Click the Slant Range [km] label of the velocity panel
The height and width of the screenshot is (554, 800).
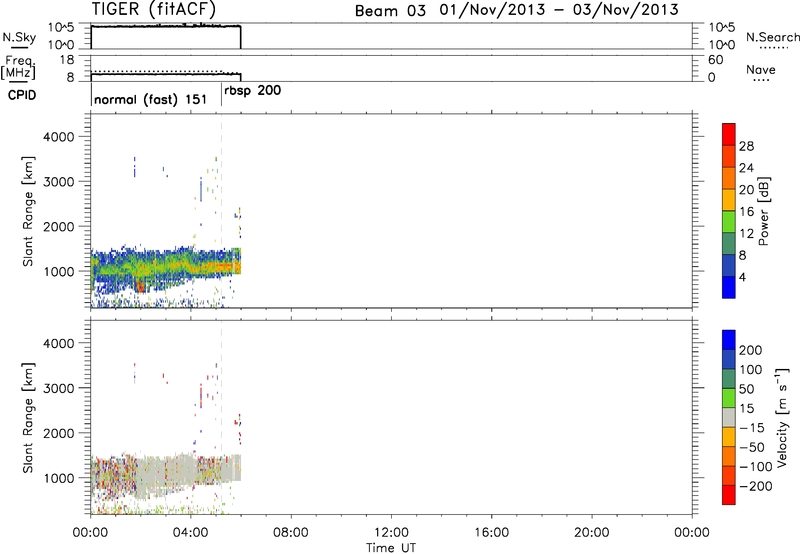28,418
